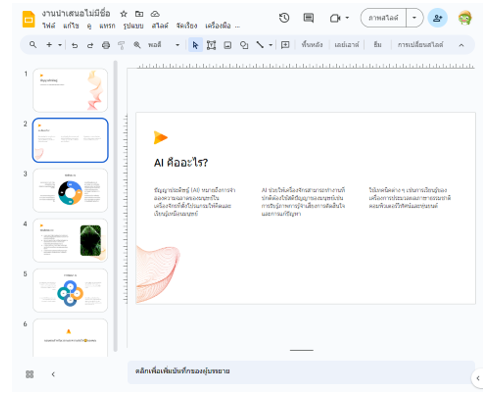
Task: Open the camera meet dropdown arrow
Action: [x=347, y=18]
